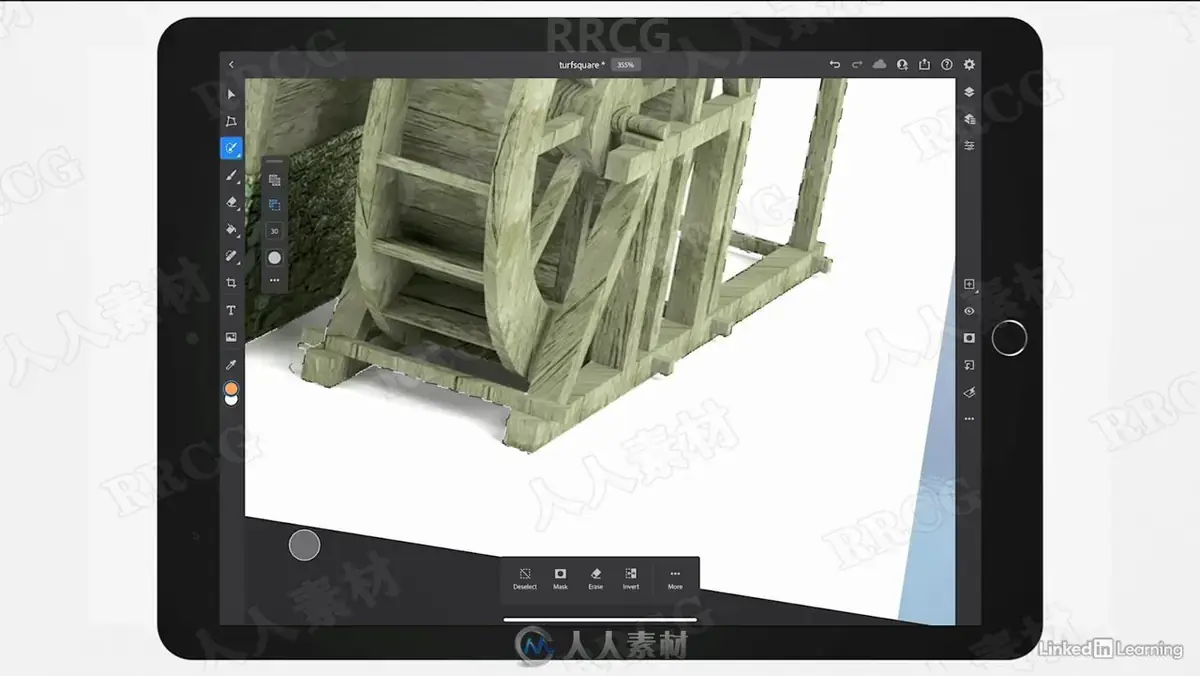The image size is (1200, 676).
Task: Select the Eyedropper tool
Action: coord(231,364)
